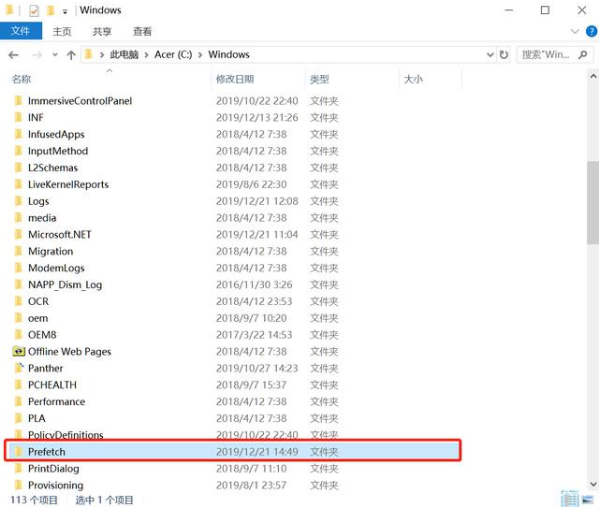
Task: Switch to large thumbnails view icon
Action: click(588, 499)
